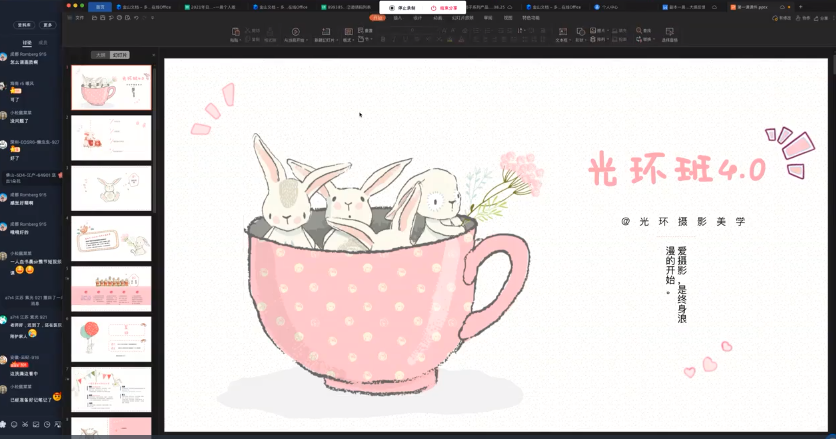Click the 光环班4.0 title on slide

click(677, 169)
